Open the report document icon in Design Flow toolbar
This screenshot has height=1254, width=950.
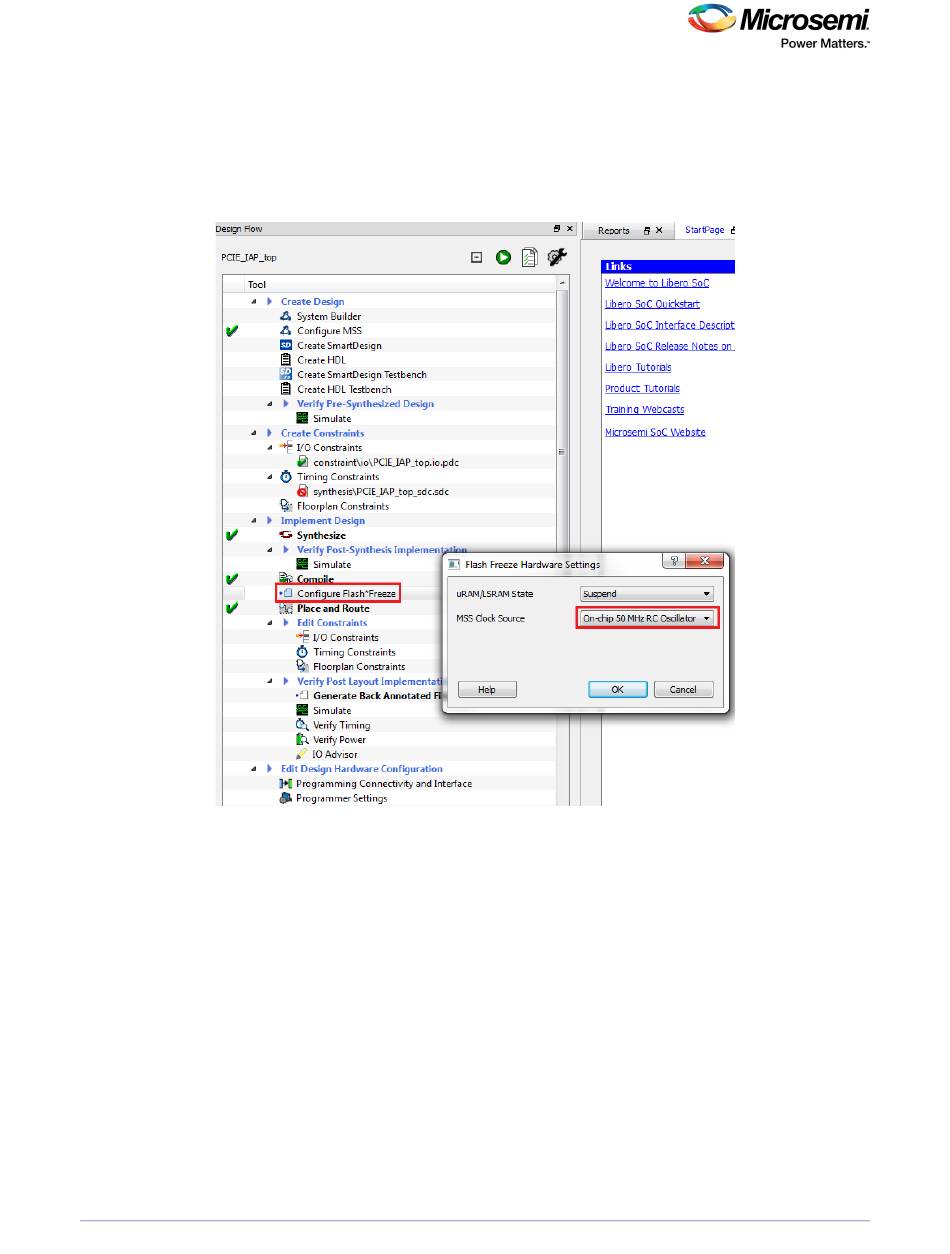tap(530, 257)
